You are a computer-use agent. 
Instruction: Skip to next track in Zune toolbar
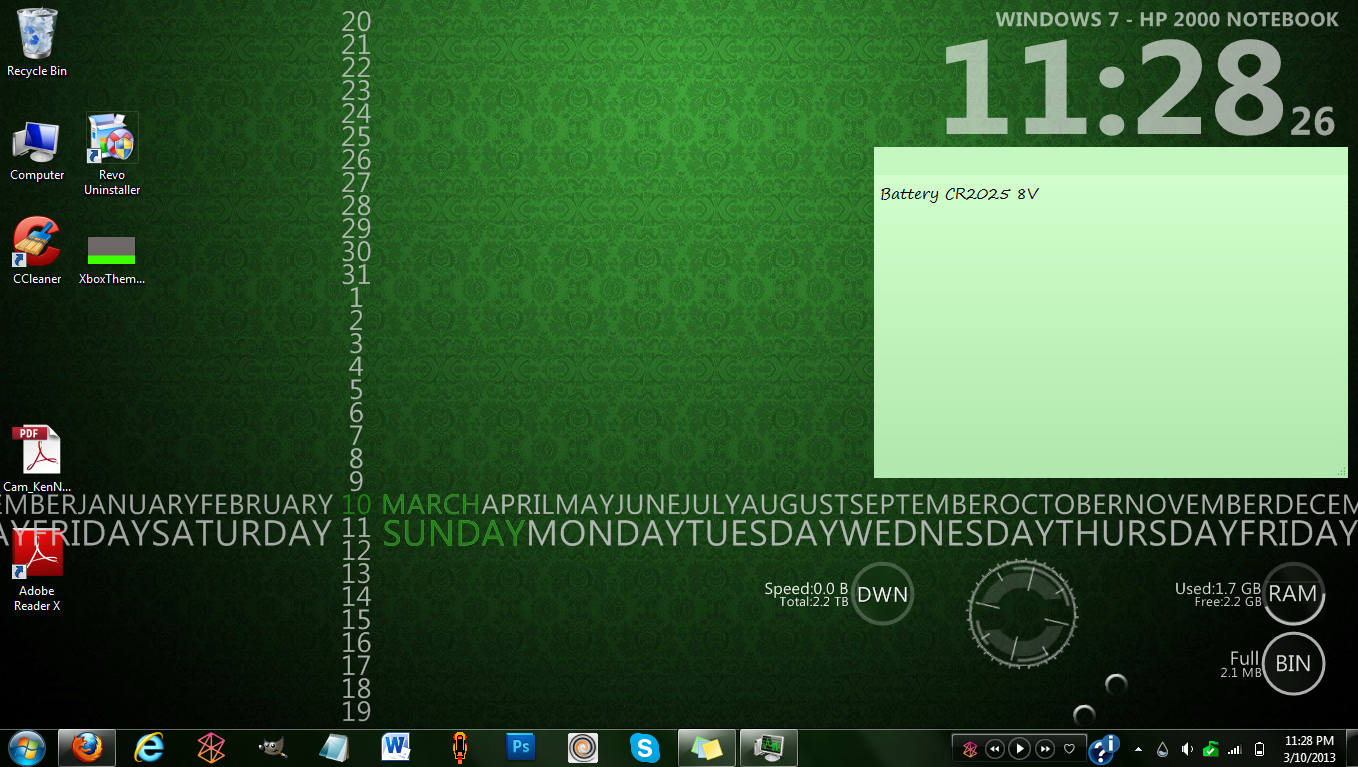click(x=1044, y=748)
